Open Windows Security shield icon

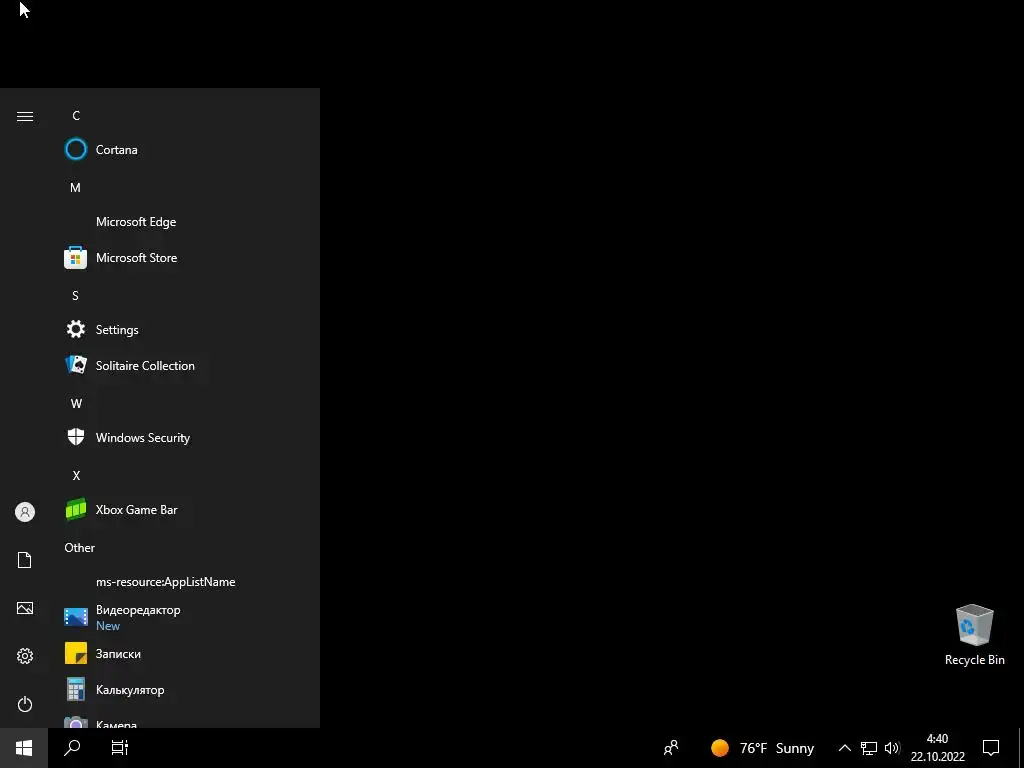pyautogui.click(x=76, y=437)
